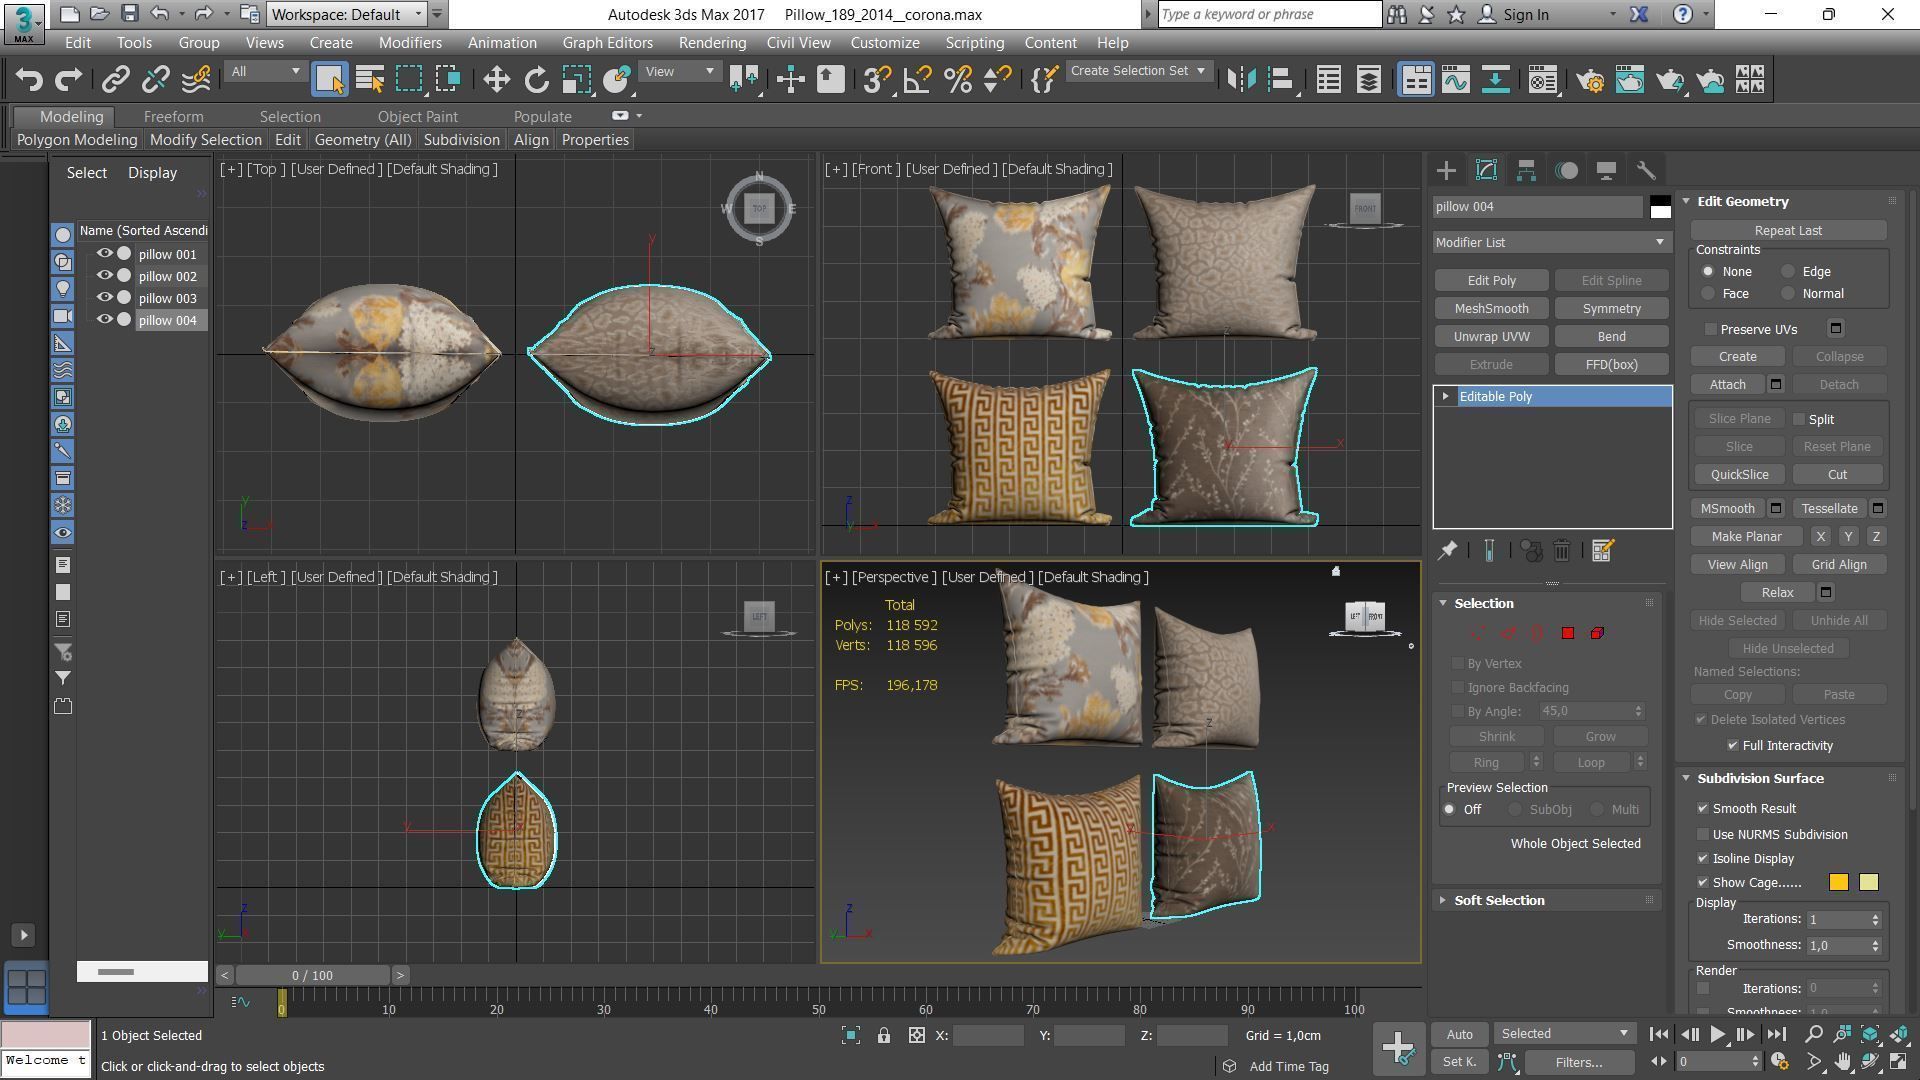
Task: Click the pale yellow cage color swatch
Action: pos(1868,883)
